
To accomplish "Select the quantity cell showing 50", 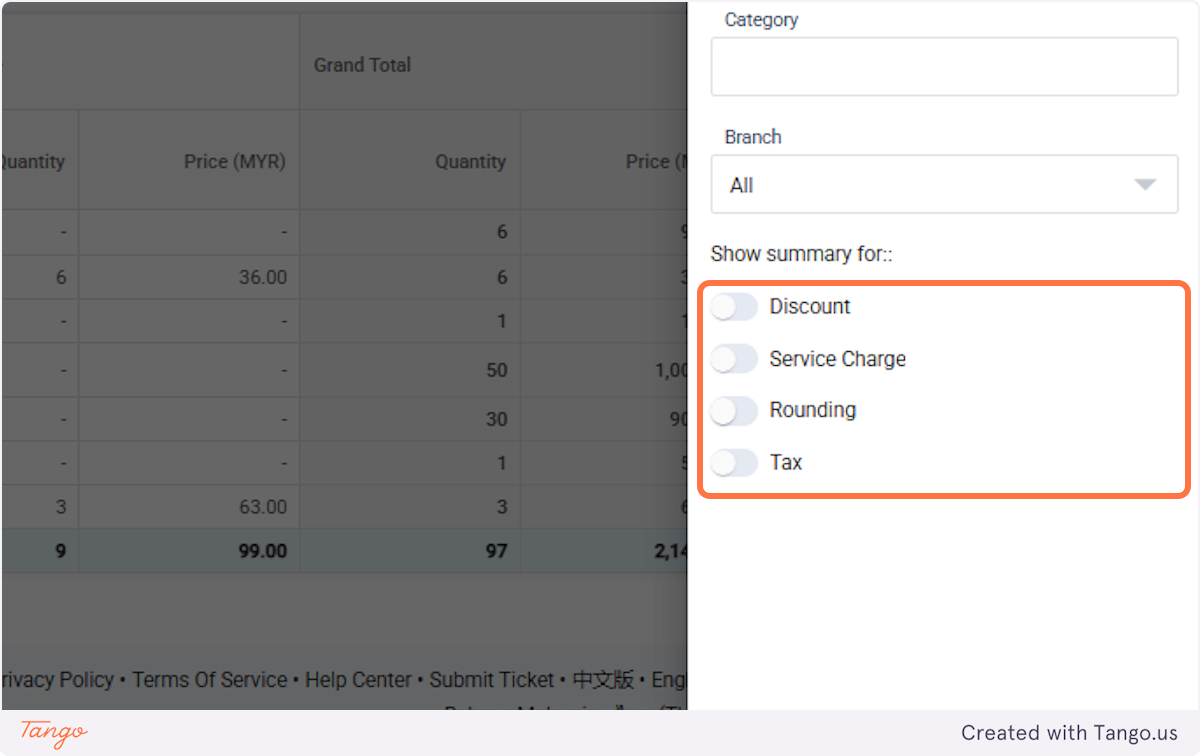I will click(410, 370).
